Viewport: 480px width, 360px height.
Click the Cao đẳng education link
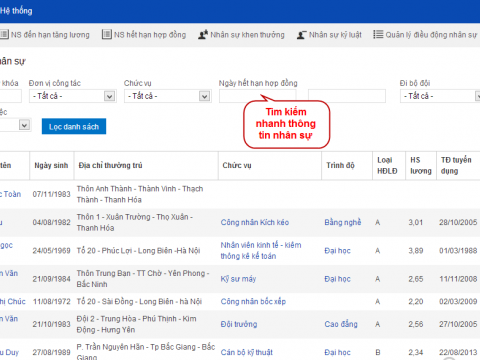pos(341,324)
